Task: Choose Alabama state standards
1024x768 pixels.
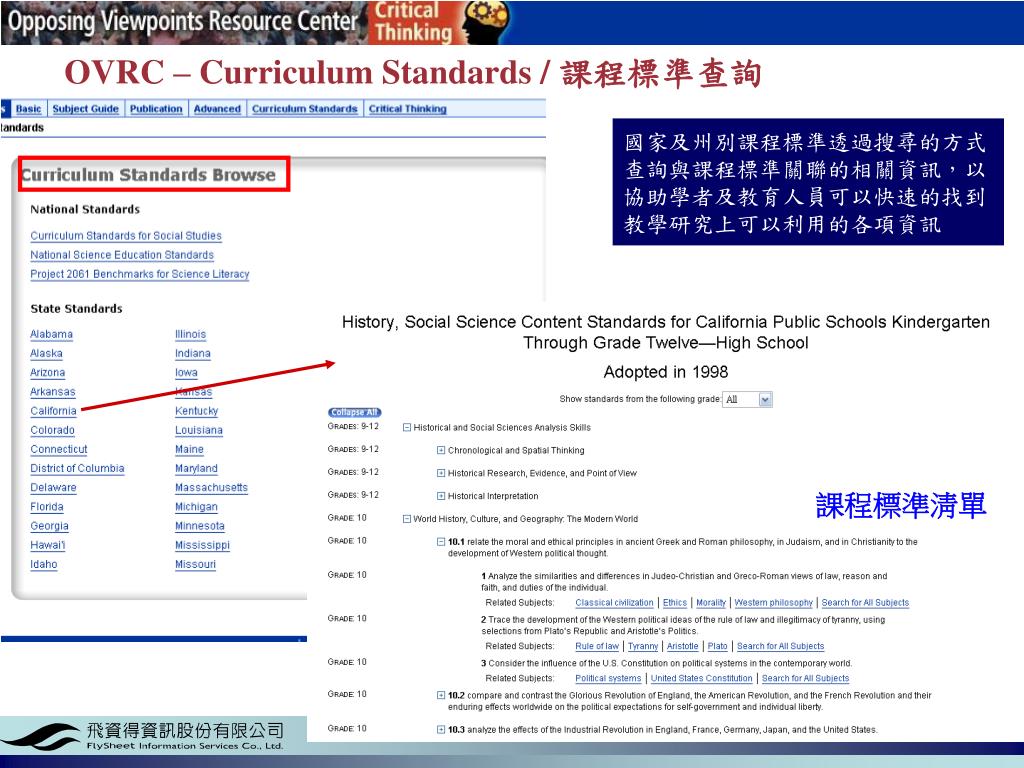Action: click(52, 334)
